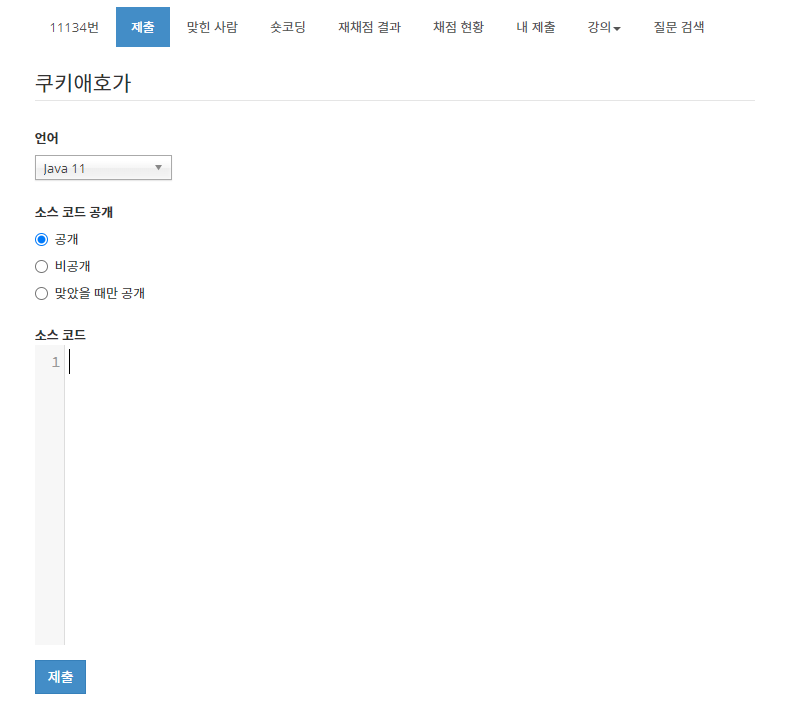The height and width of the screenshot is (705, 793).
Task: Choose the 비공개 radio option
Action: (x=41, y=267)
